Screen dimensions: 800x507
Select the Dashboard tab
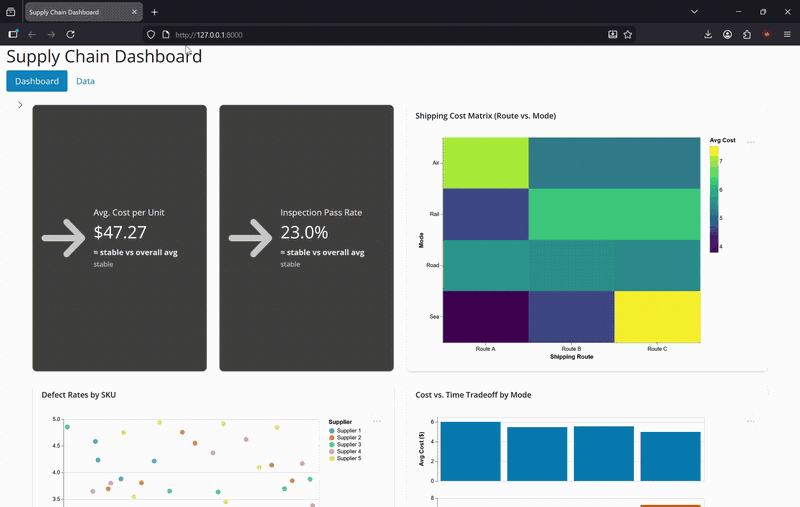pos(37,81)
